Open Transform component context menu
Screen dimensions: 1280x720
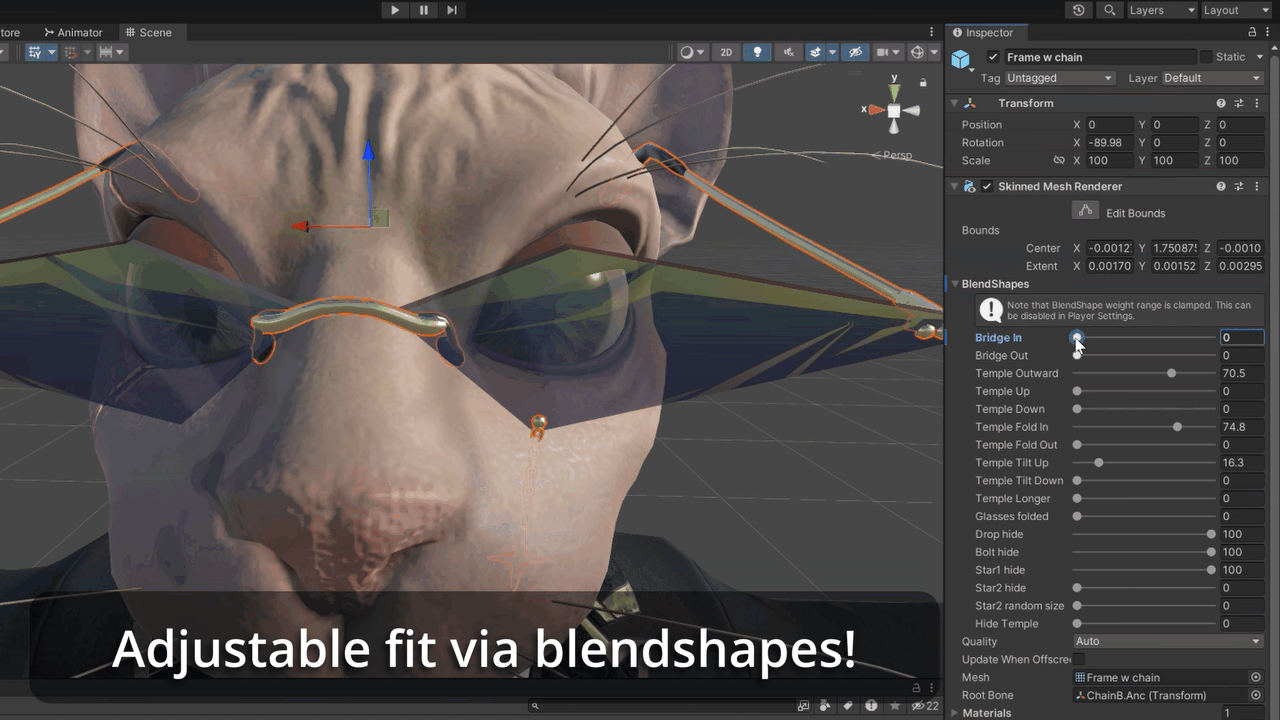(x=1256, y=103)
